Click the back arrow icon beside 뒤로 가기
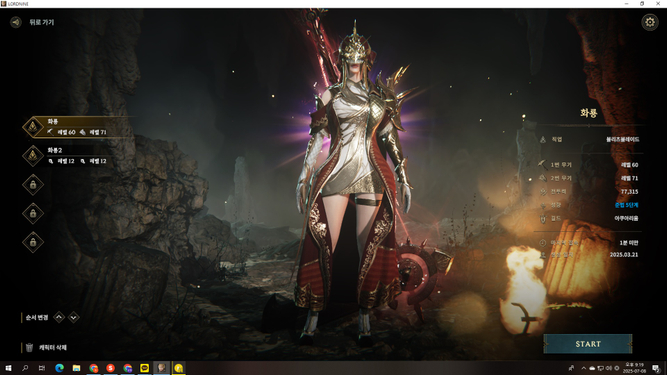Image resolution: width=667 pixels, height=375 pixels. click(x=16, y=22)
